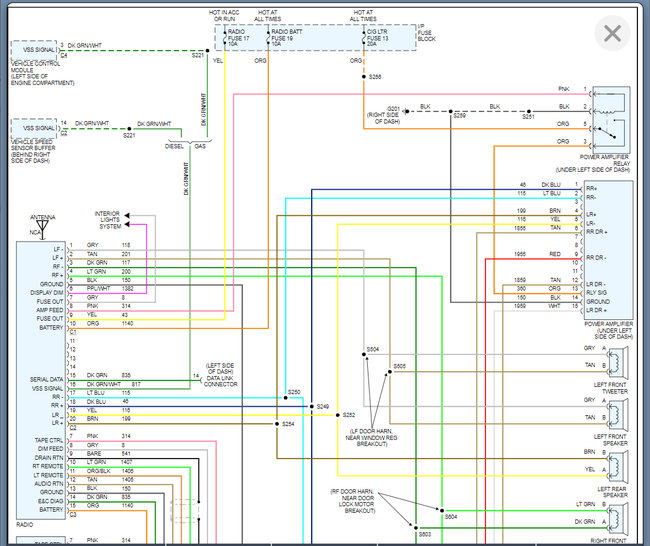Screen dimensions: 650x546
Task: Click the 'AUDIO RTN' pin label
Action: 49,483
